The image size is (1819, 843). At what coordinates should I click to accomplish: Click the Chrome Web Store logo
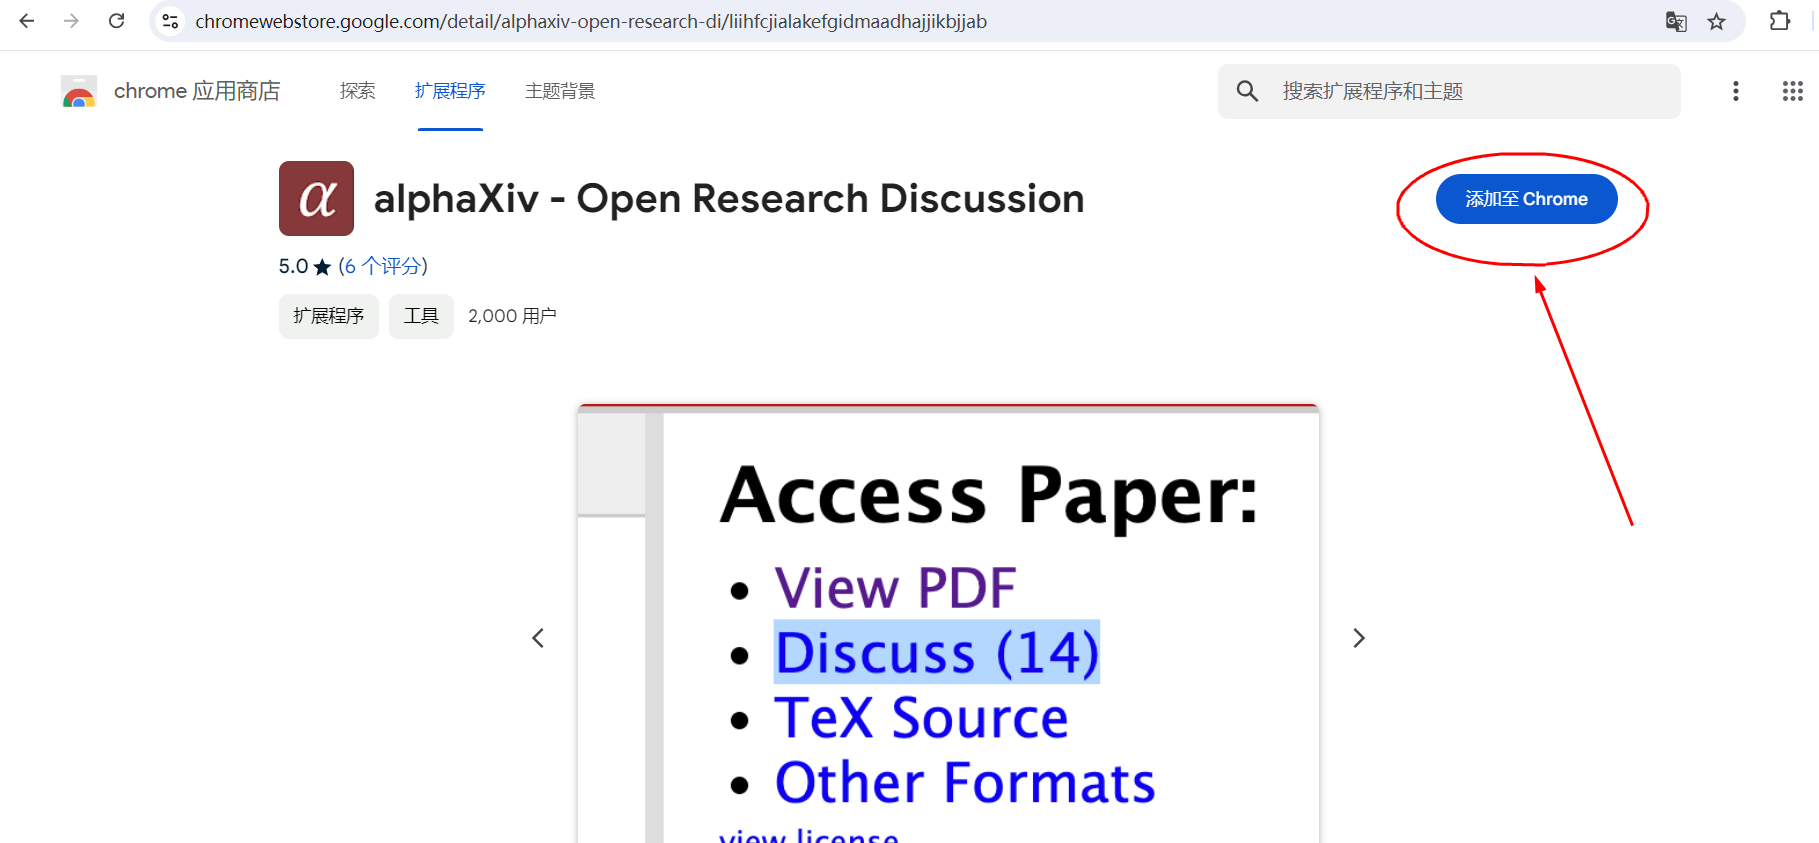[x=79, y=91]
